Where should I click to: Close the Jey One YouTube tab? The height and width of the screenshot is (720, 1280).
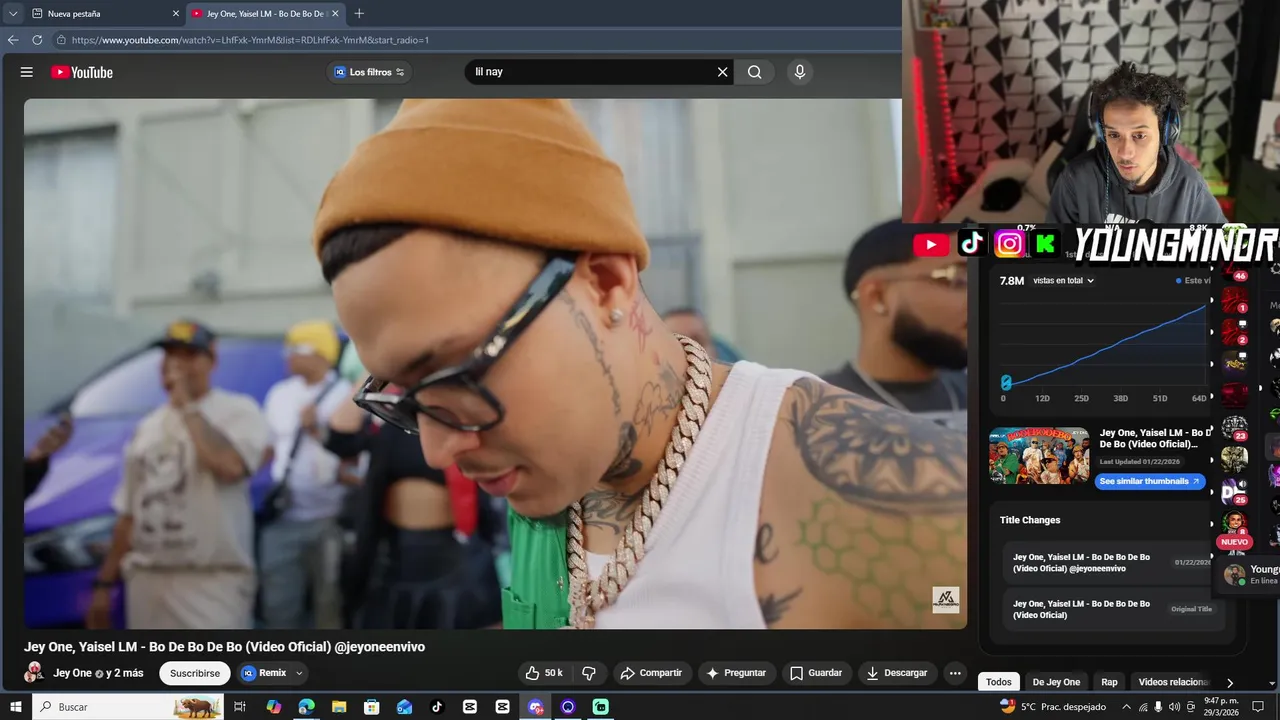(335, 14)
